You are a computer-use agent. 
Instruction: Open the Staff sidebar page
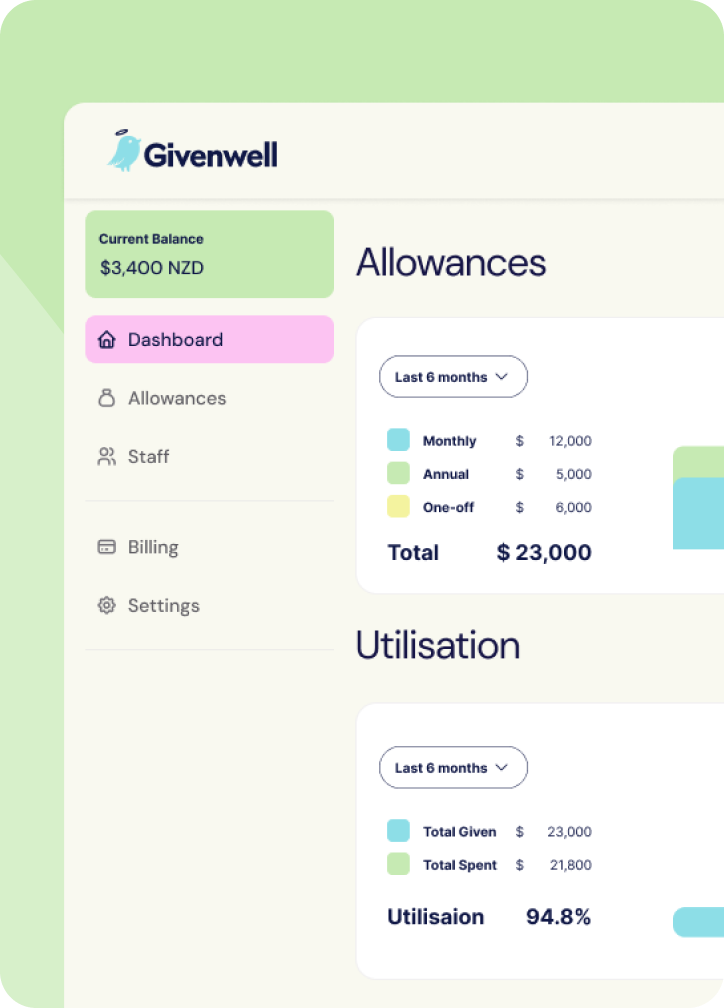148,457
